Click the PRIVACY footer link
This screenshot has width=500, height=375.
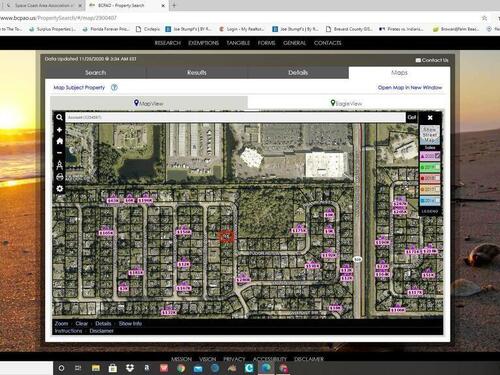click(x=234, y=359)
